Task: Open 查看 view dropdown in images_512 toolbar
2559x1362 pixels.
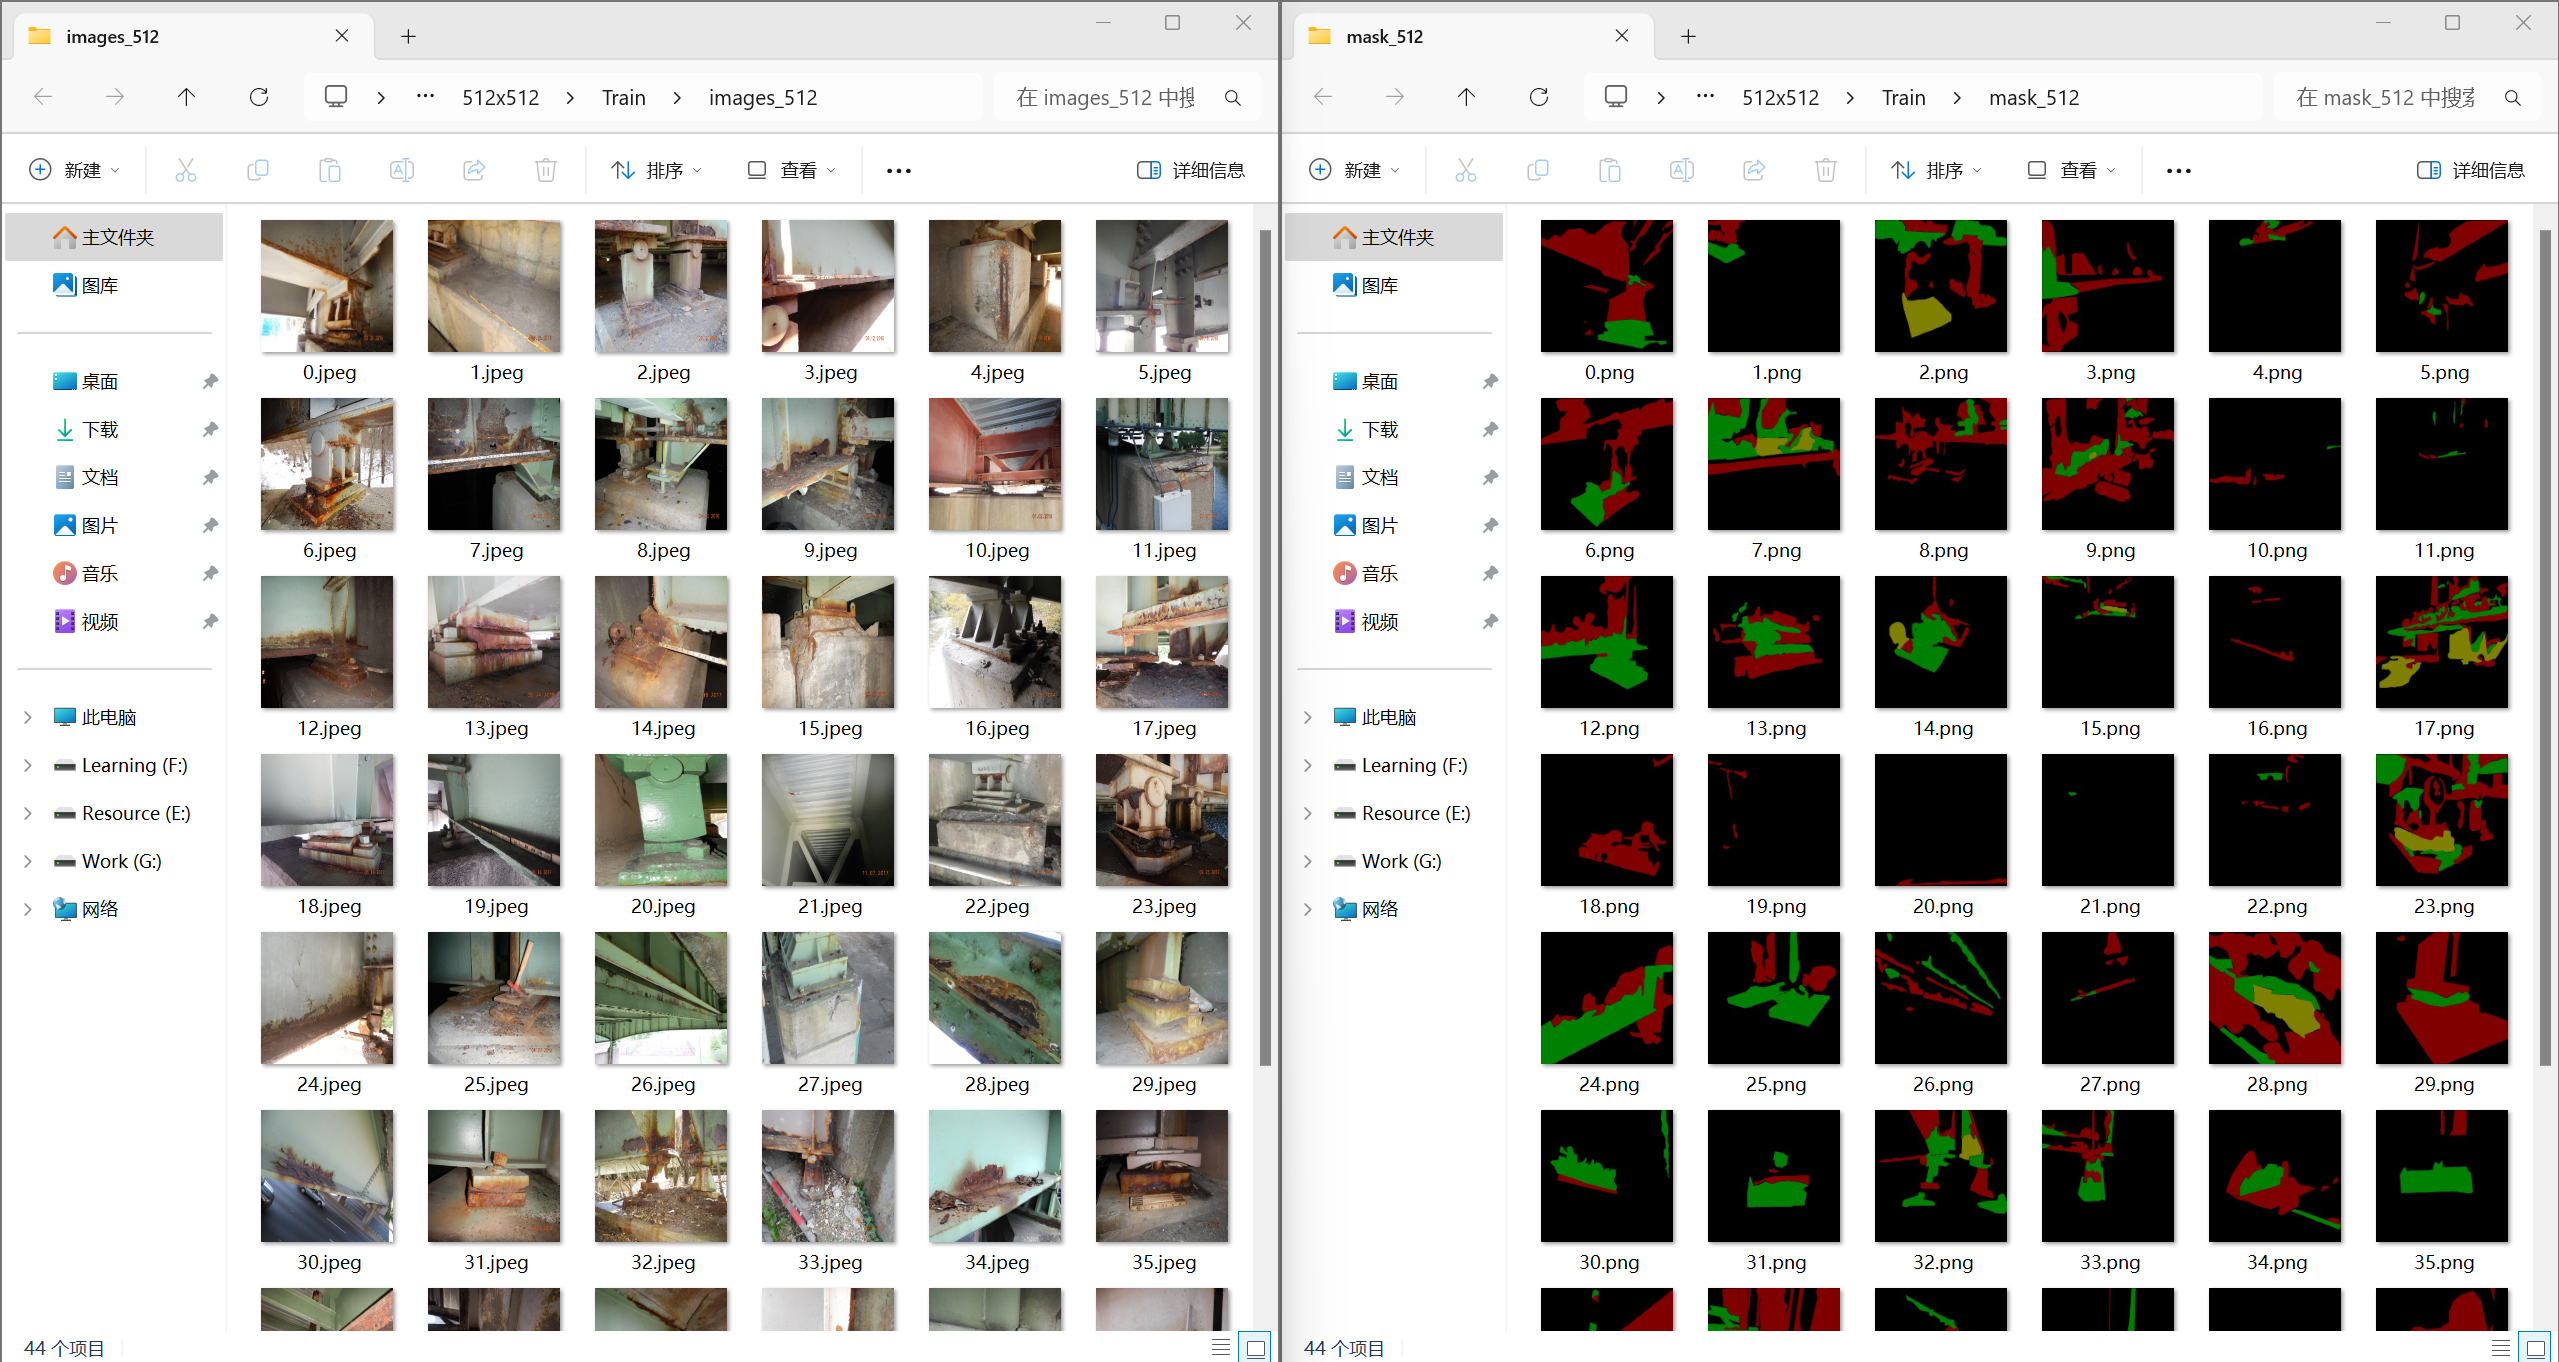Action: coord(791,170)
